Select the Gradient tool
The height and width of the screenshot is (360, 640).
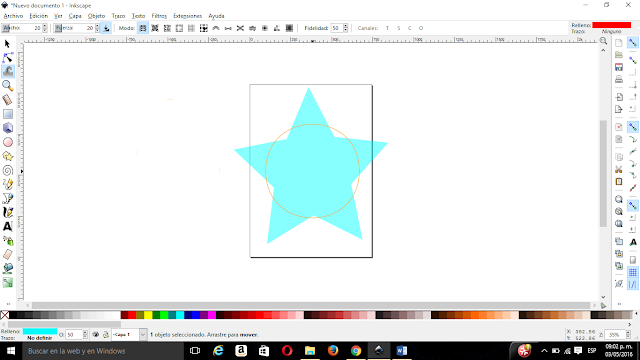click(x=7, y=282)
